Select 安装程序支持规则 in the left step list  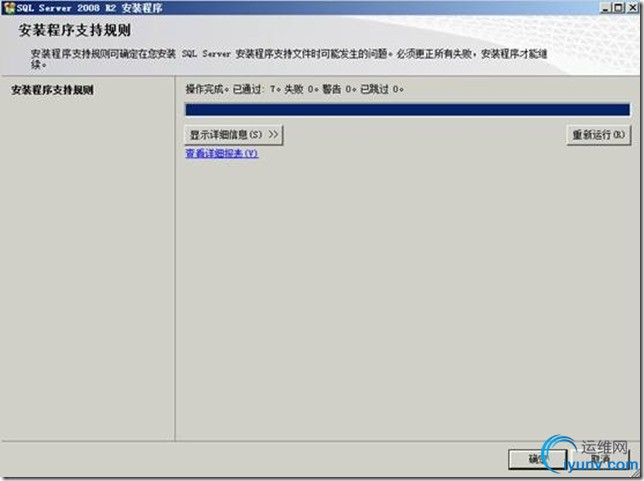click(53, 90)
